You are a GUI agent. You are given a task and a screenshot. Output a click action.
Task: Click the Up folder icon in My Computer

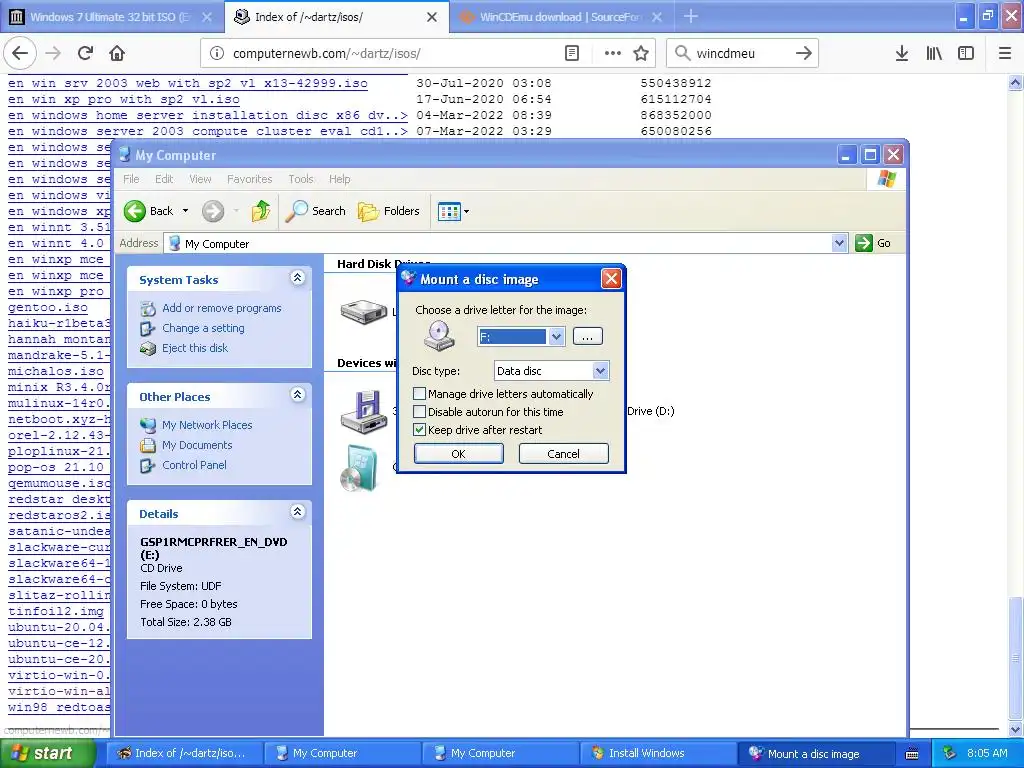[x=261, y=211]
